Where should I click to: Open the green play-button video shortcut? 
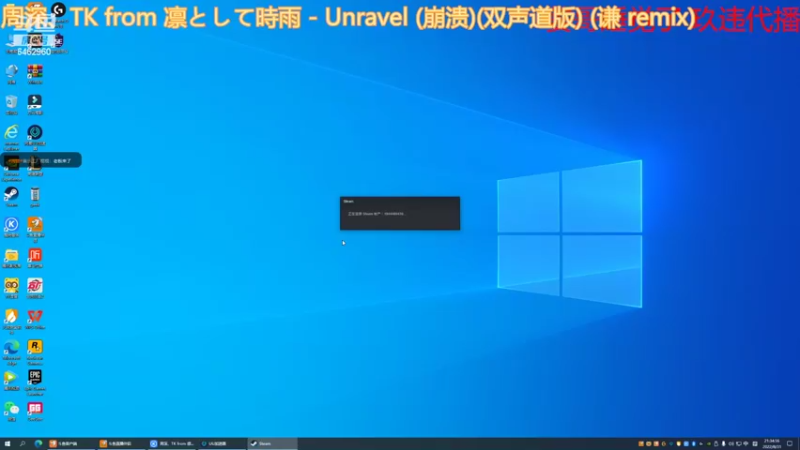coord(11,380)
